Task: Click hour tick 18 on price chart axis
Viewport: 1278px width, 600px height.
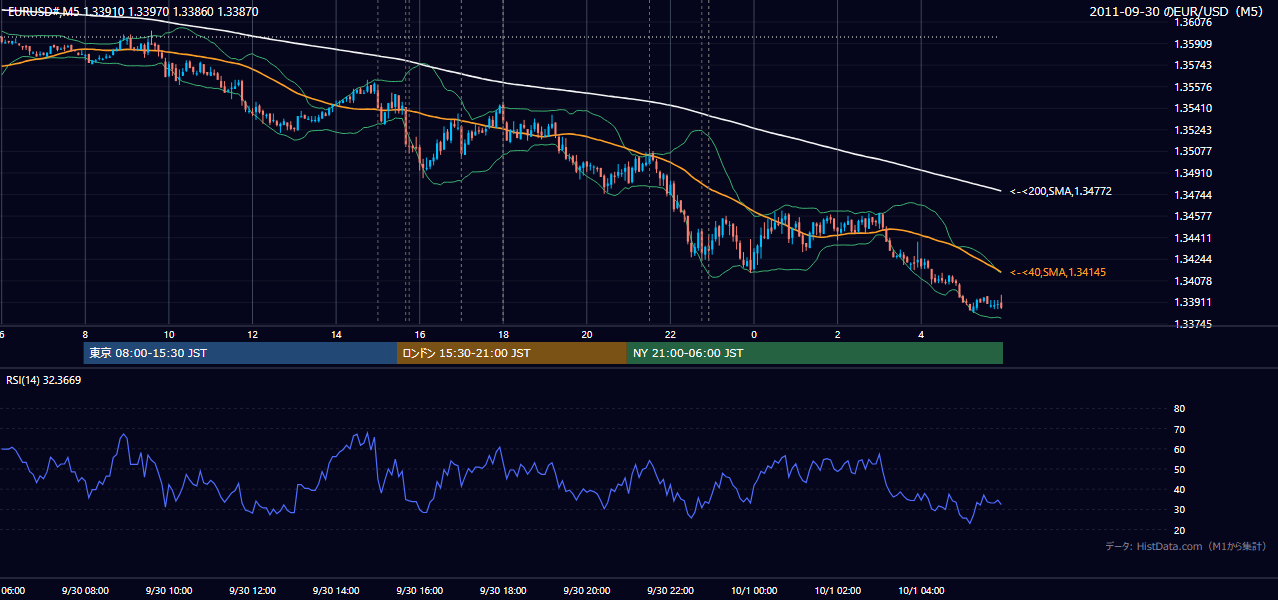Action: click(503, 335)
